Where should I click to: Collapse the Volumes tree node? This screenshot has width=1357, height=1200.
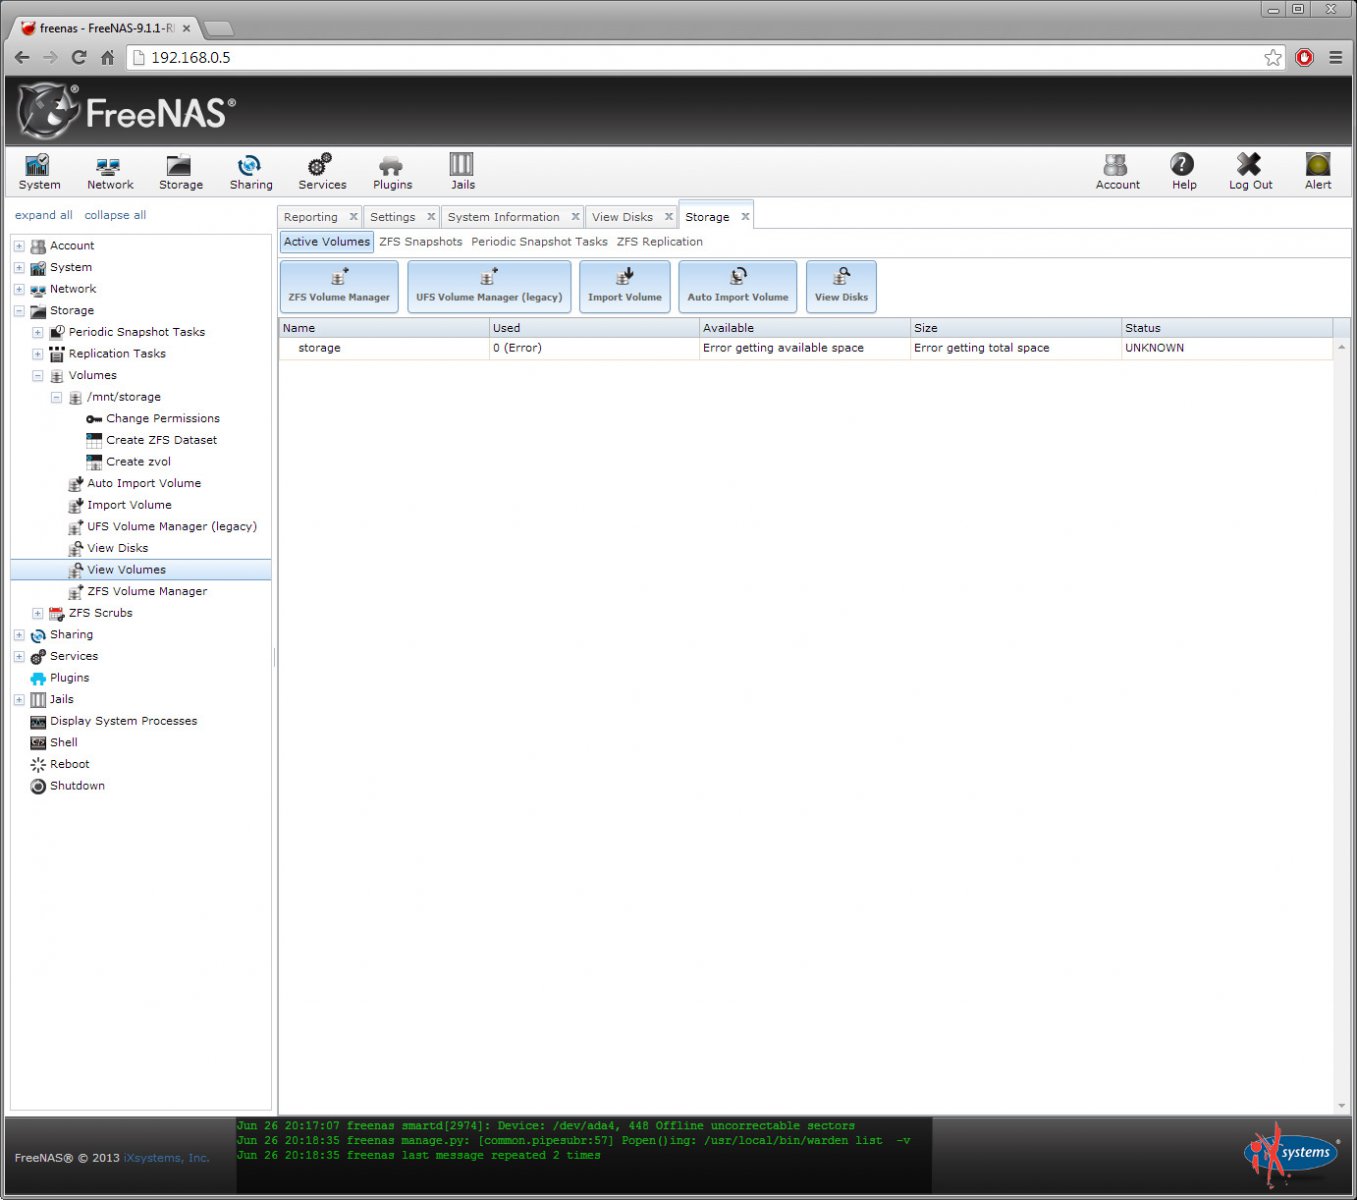[38, 376]
